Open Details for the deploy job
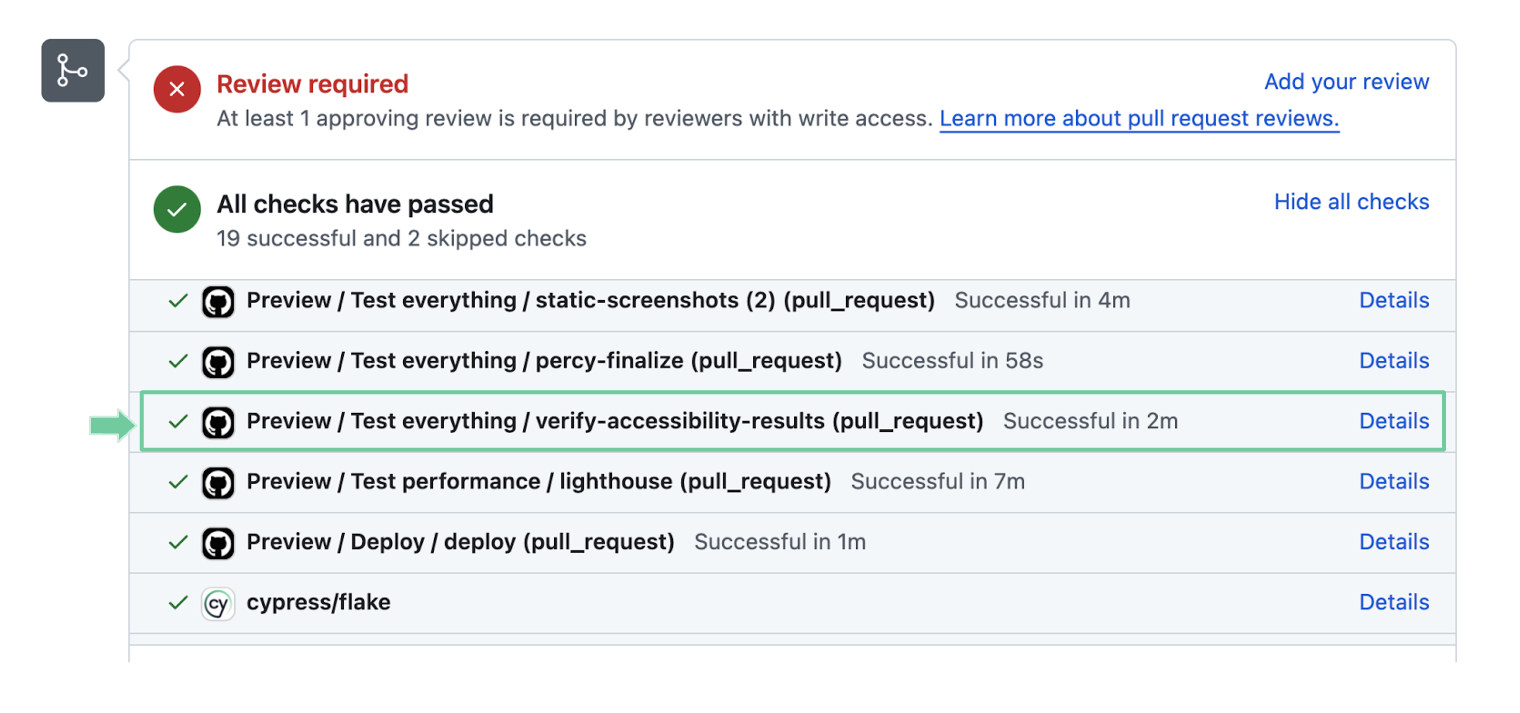This screenshot has width=1520, height=713. pyautogui.click(x=1394, y=542)
